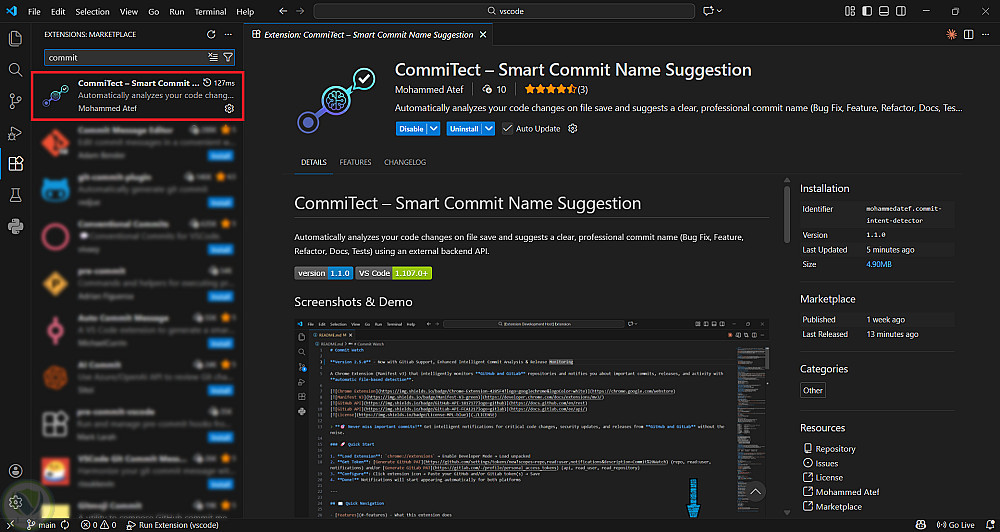Screen dimensions: 1000x532
Task: Click the filter extensions funnel icon
Action: click(228, 57)
